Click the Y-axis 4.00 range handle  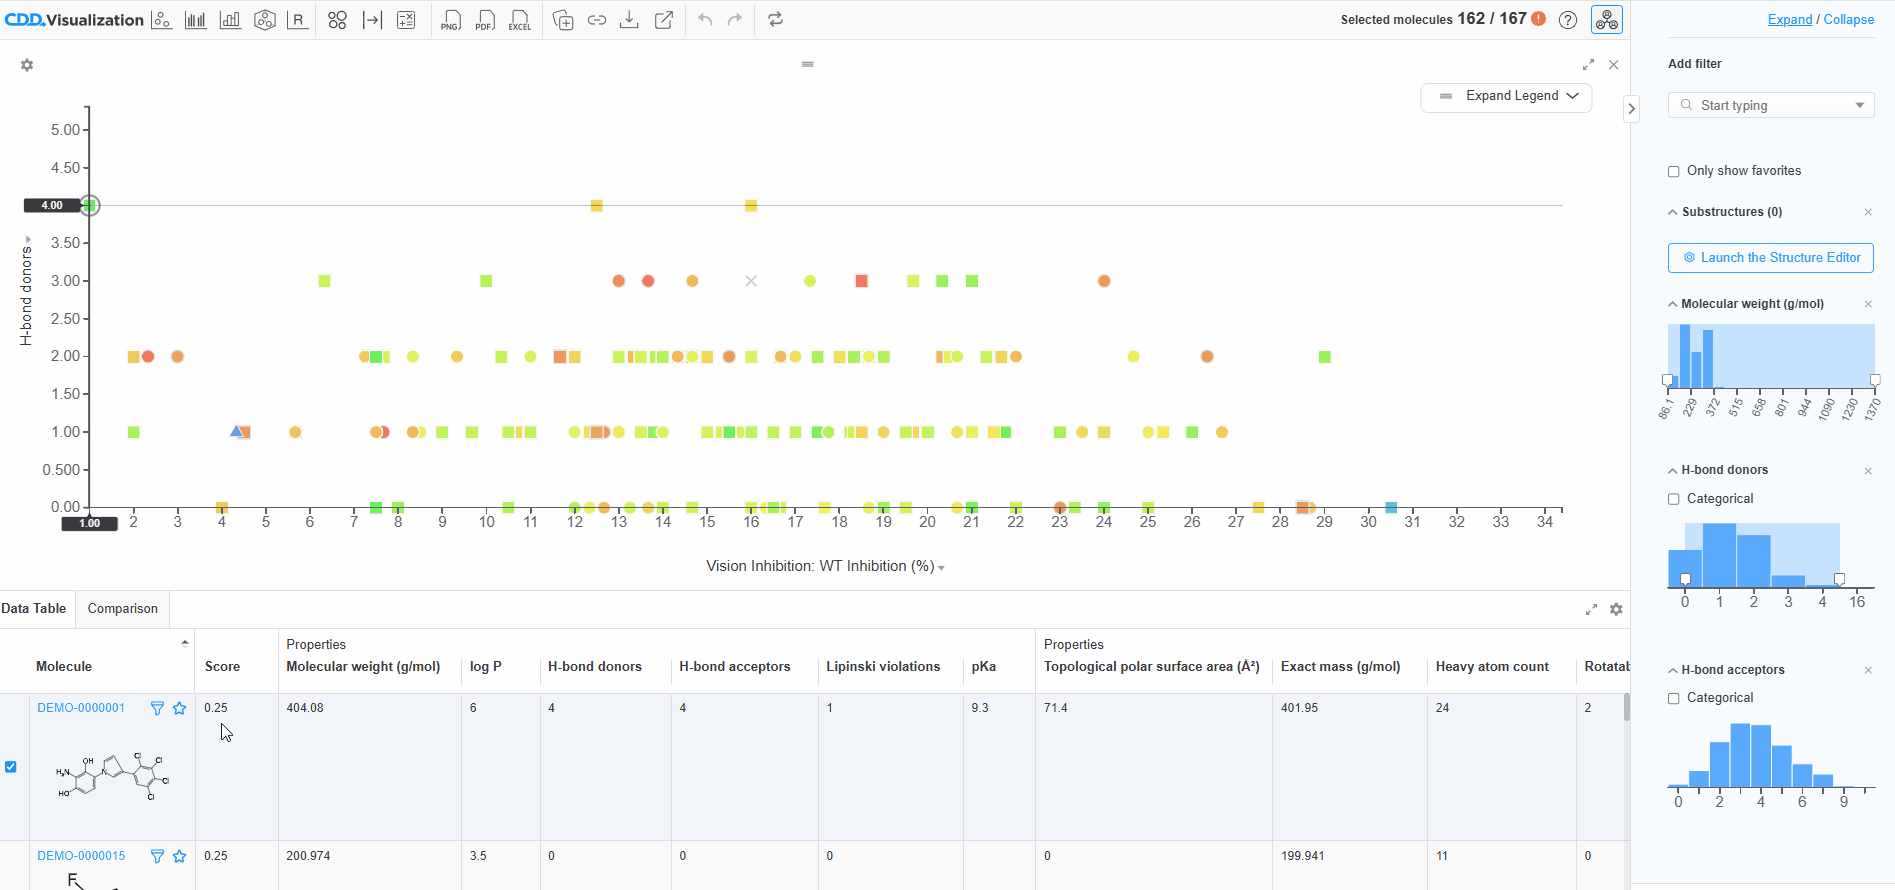(x=52, y=205)
